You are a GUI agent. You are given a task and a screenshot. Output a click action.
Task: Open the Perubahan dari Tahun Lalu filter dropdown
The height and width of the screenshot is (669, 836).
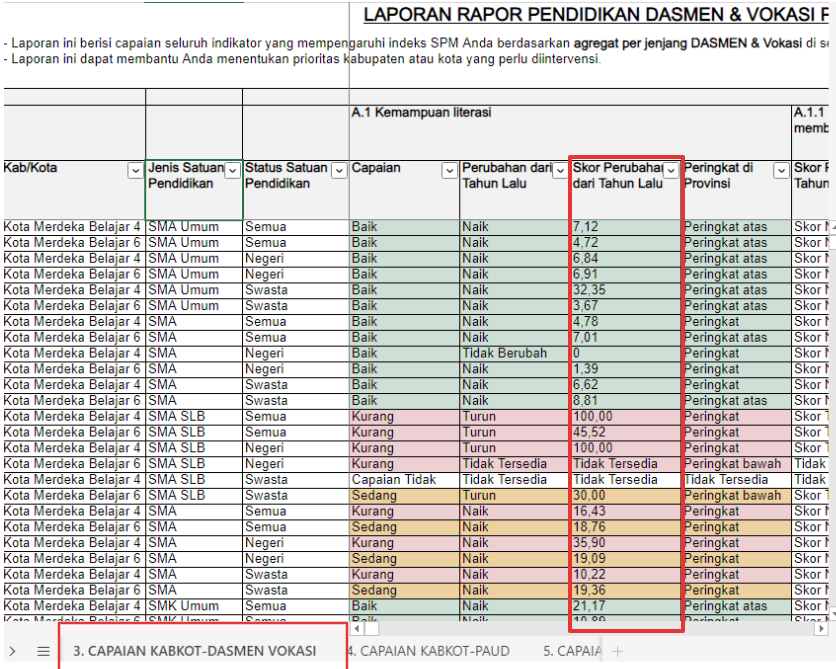coord(560,171)
